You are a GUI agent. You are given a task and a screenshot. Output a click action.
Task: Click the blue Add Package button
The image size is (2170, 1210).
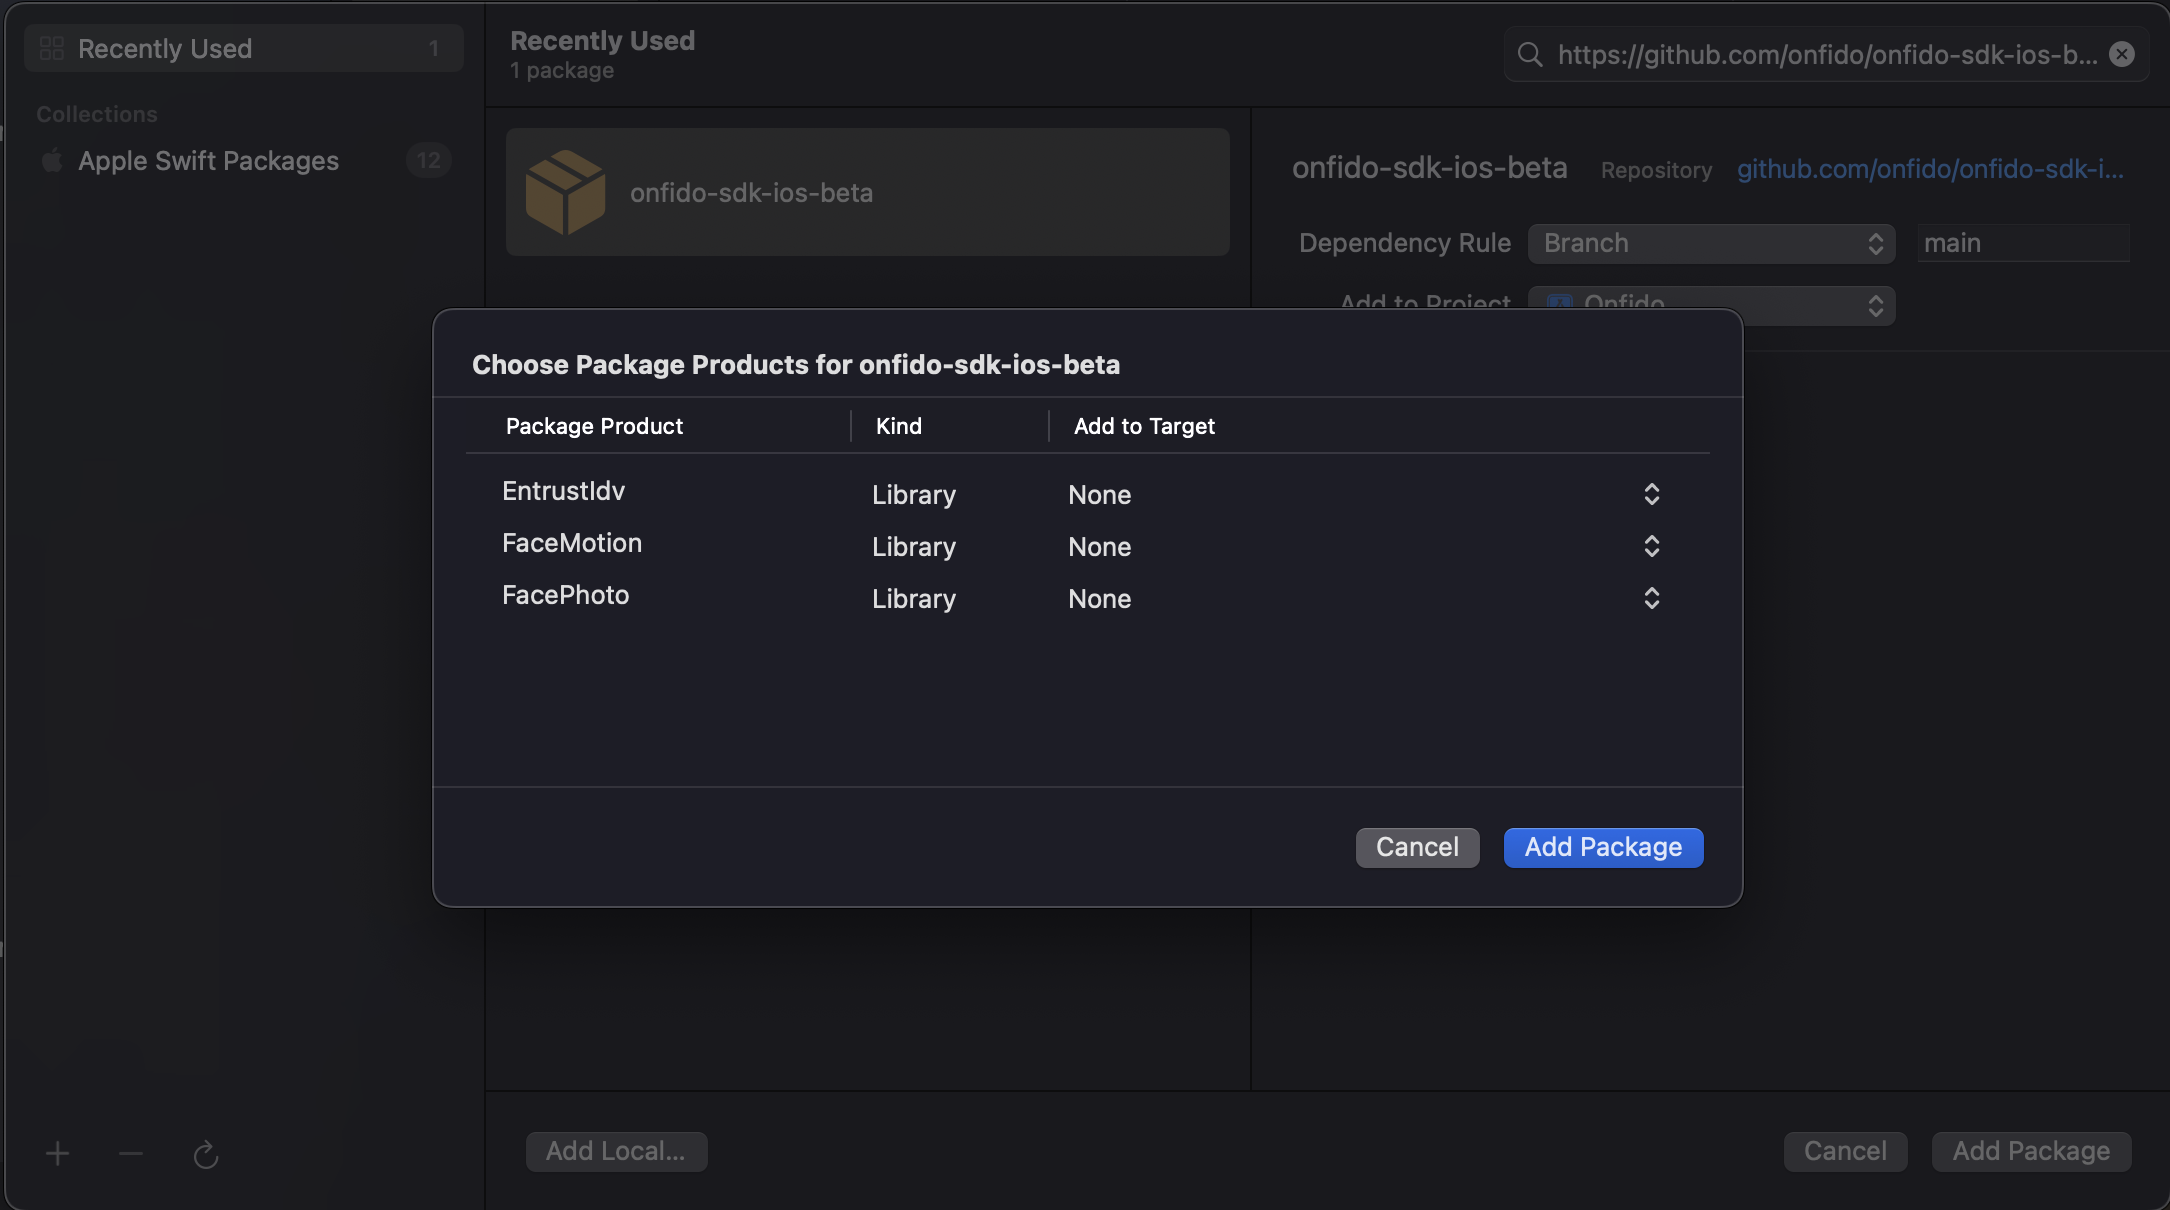click(1603, 847)
